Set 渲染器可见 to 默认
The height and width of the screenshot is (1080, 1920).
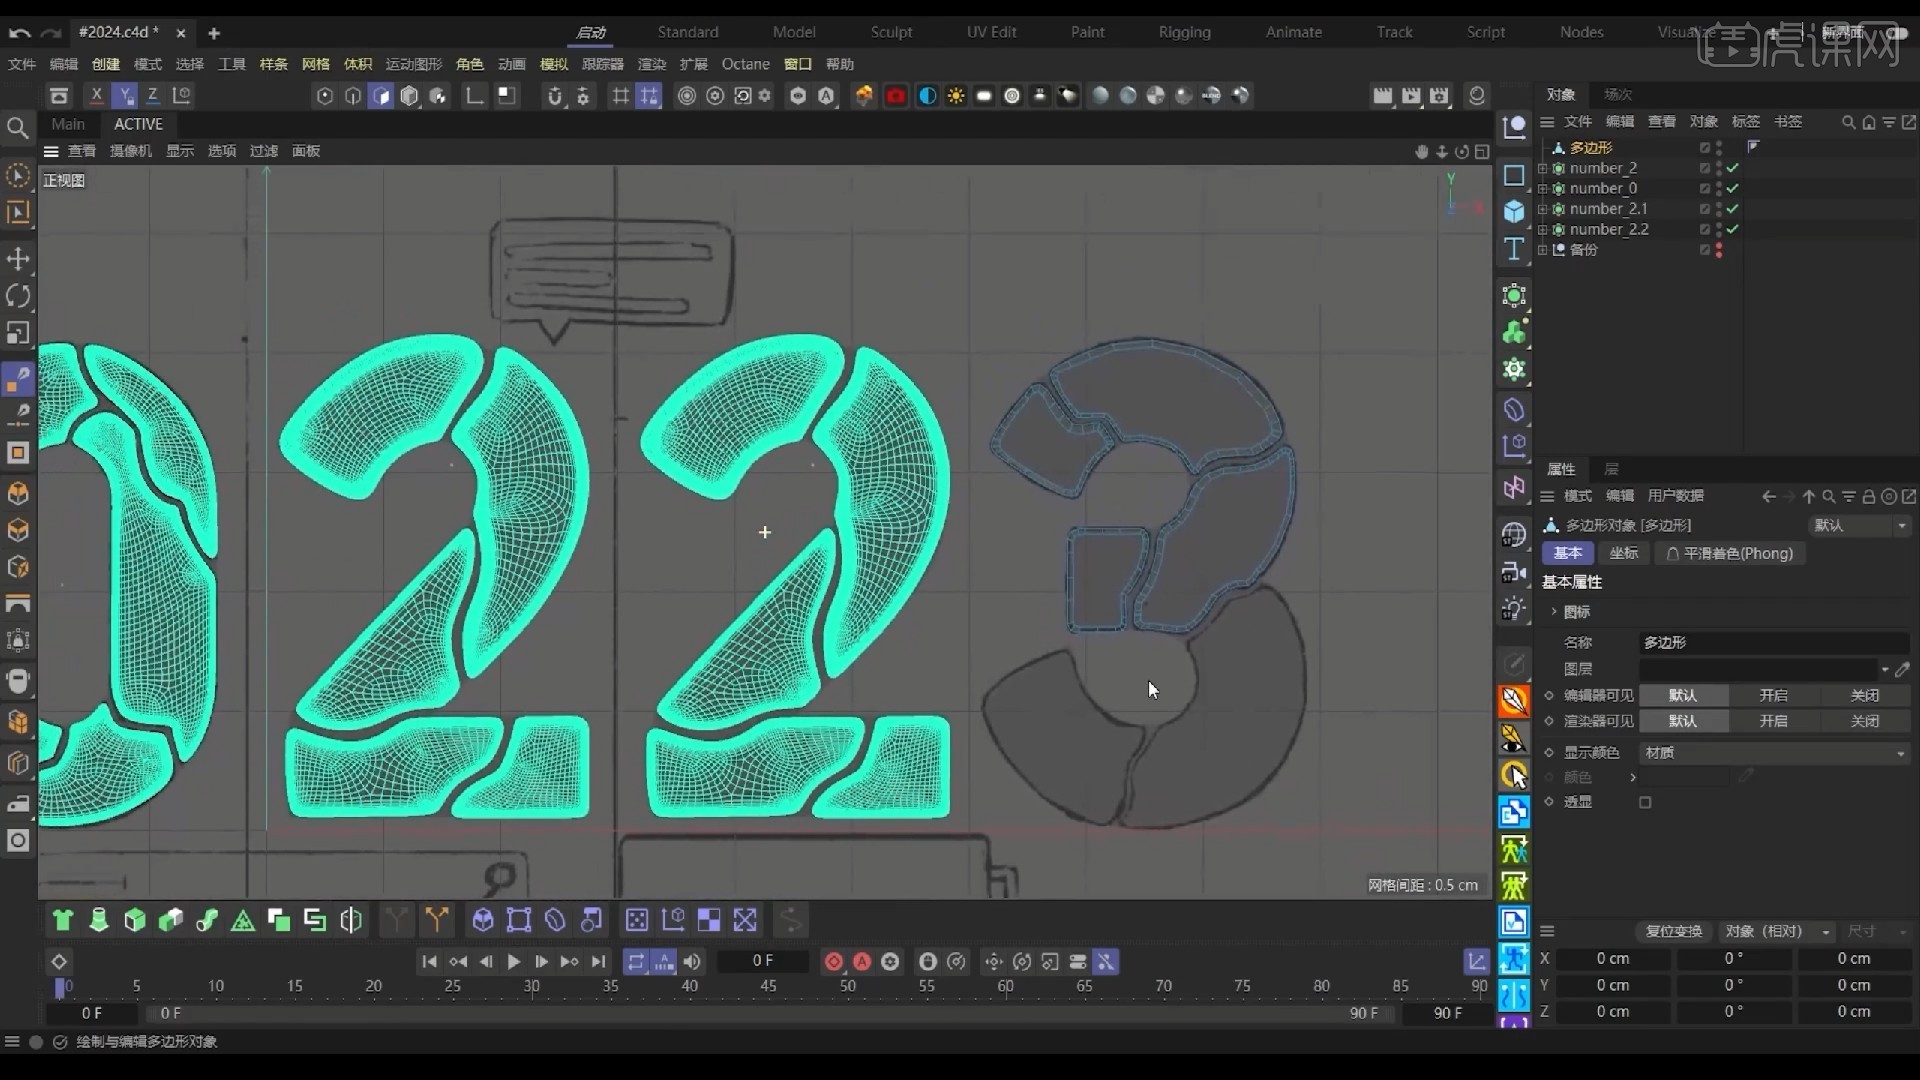pos(1682,721)
